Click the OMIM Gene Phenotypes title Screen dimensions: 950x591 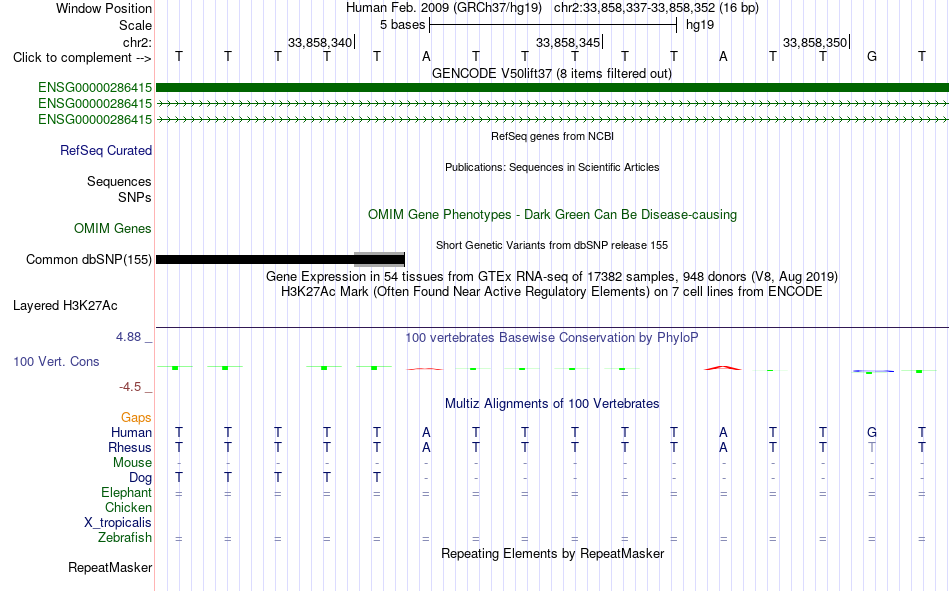pos(553,215)
